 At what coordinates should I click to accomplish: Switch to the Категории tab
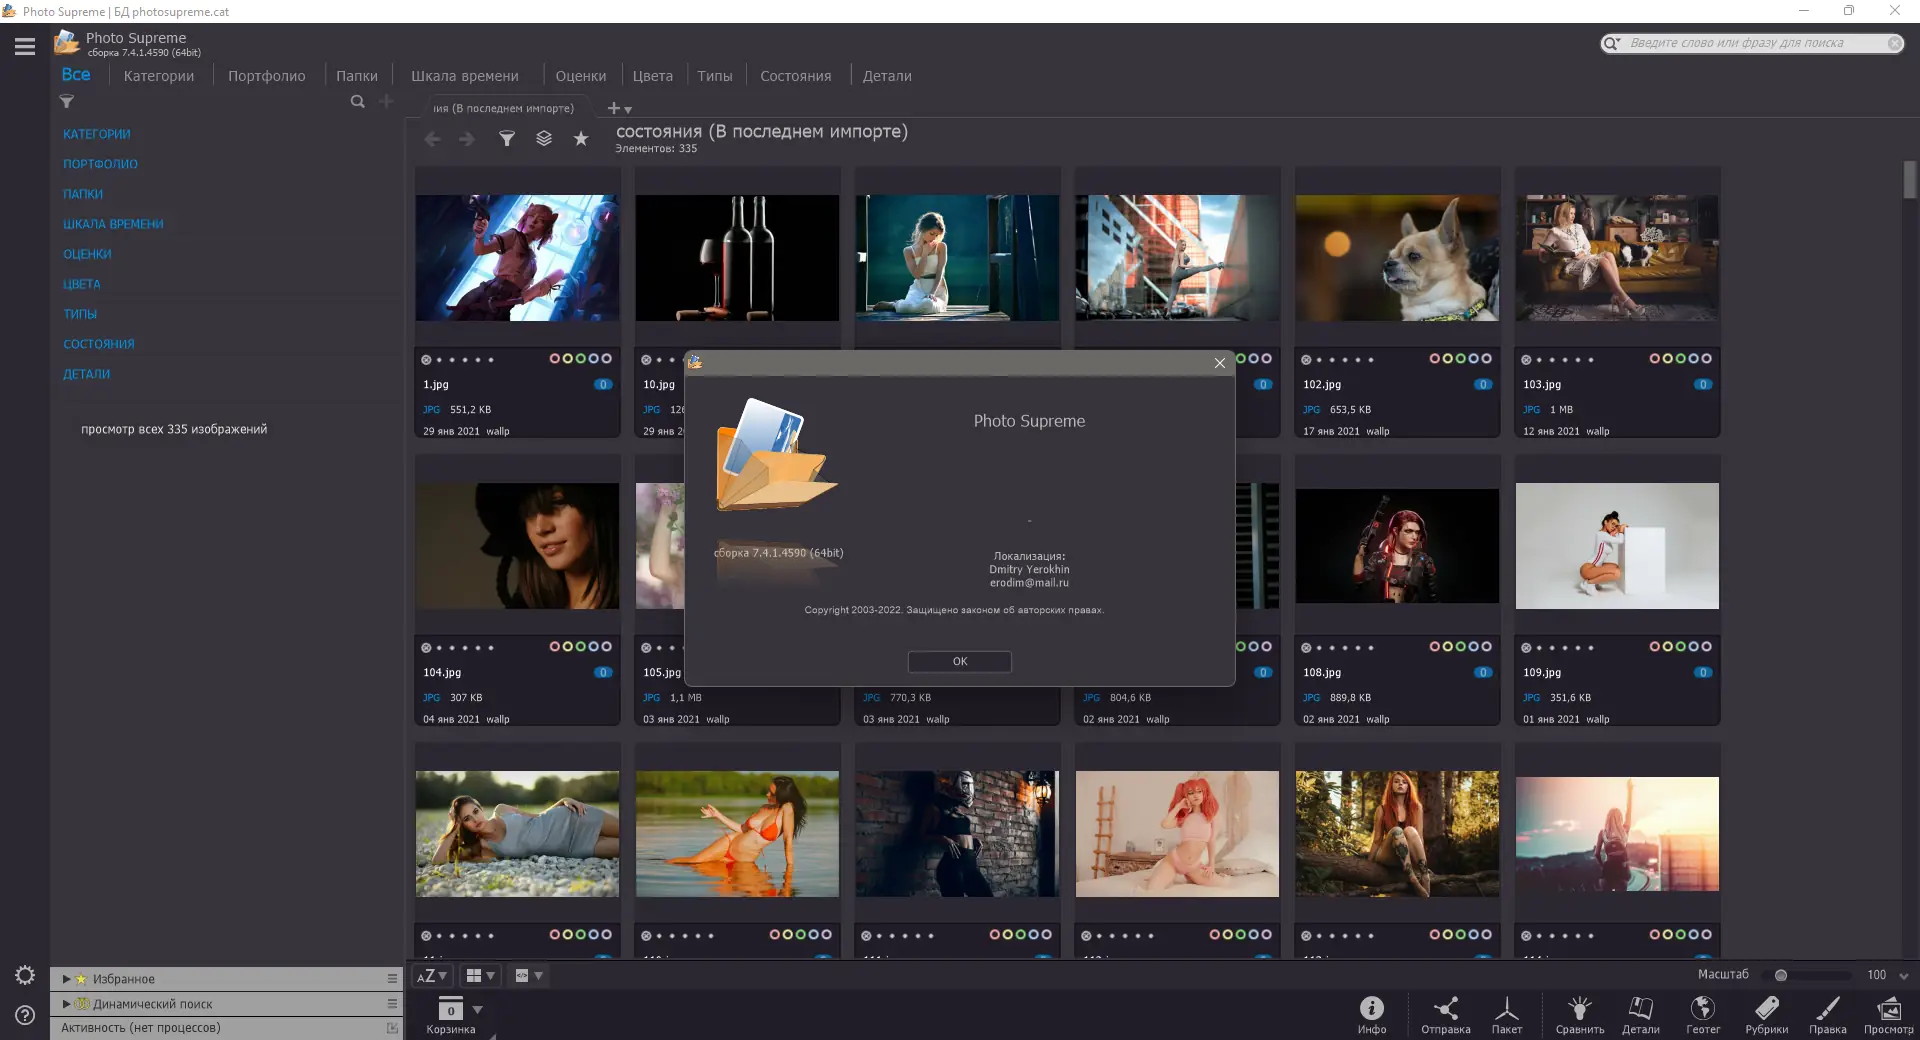tap(159, 76)
